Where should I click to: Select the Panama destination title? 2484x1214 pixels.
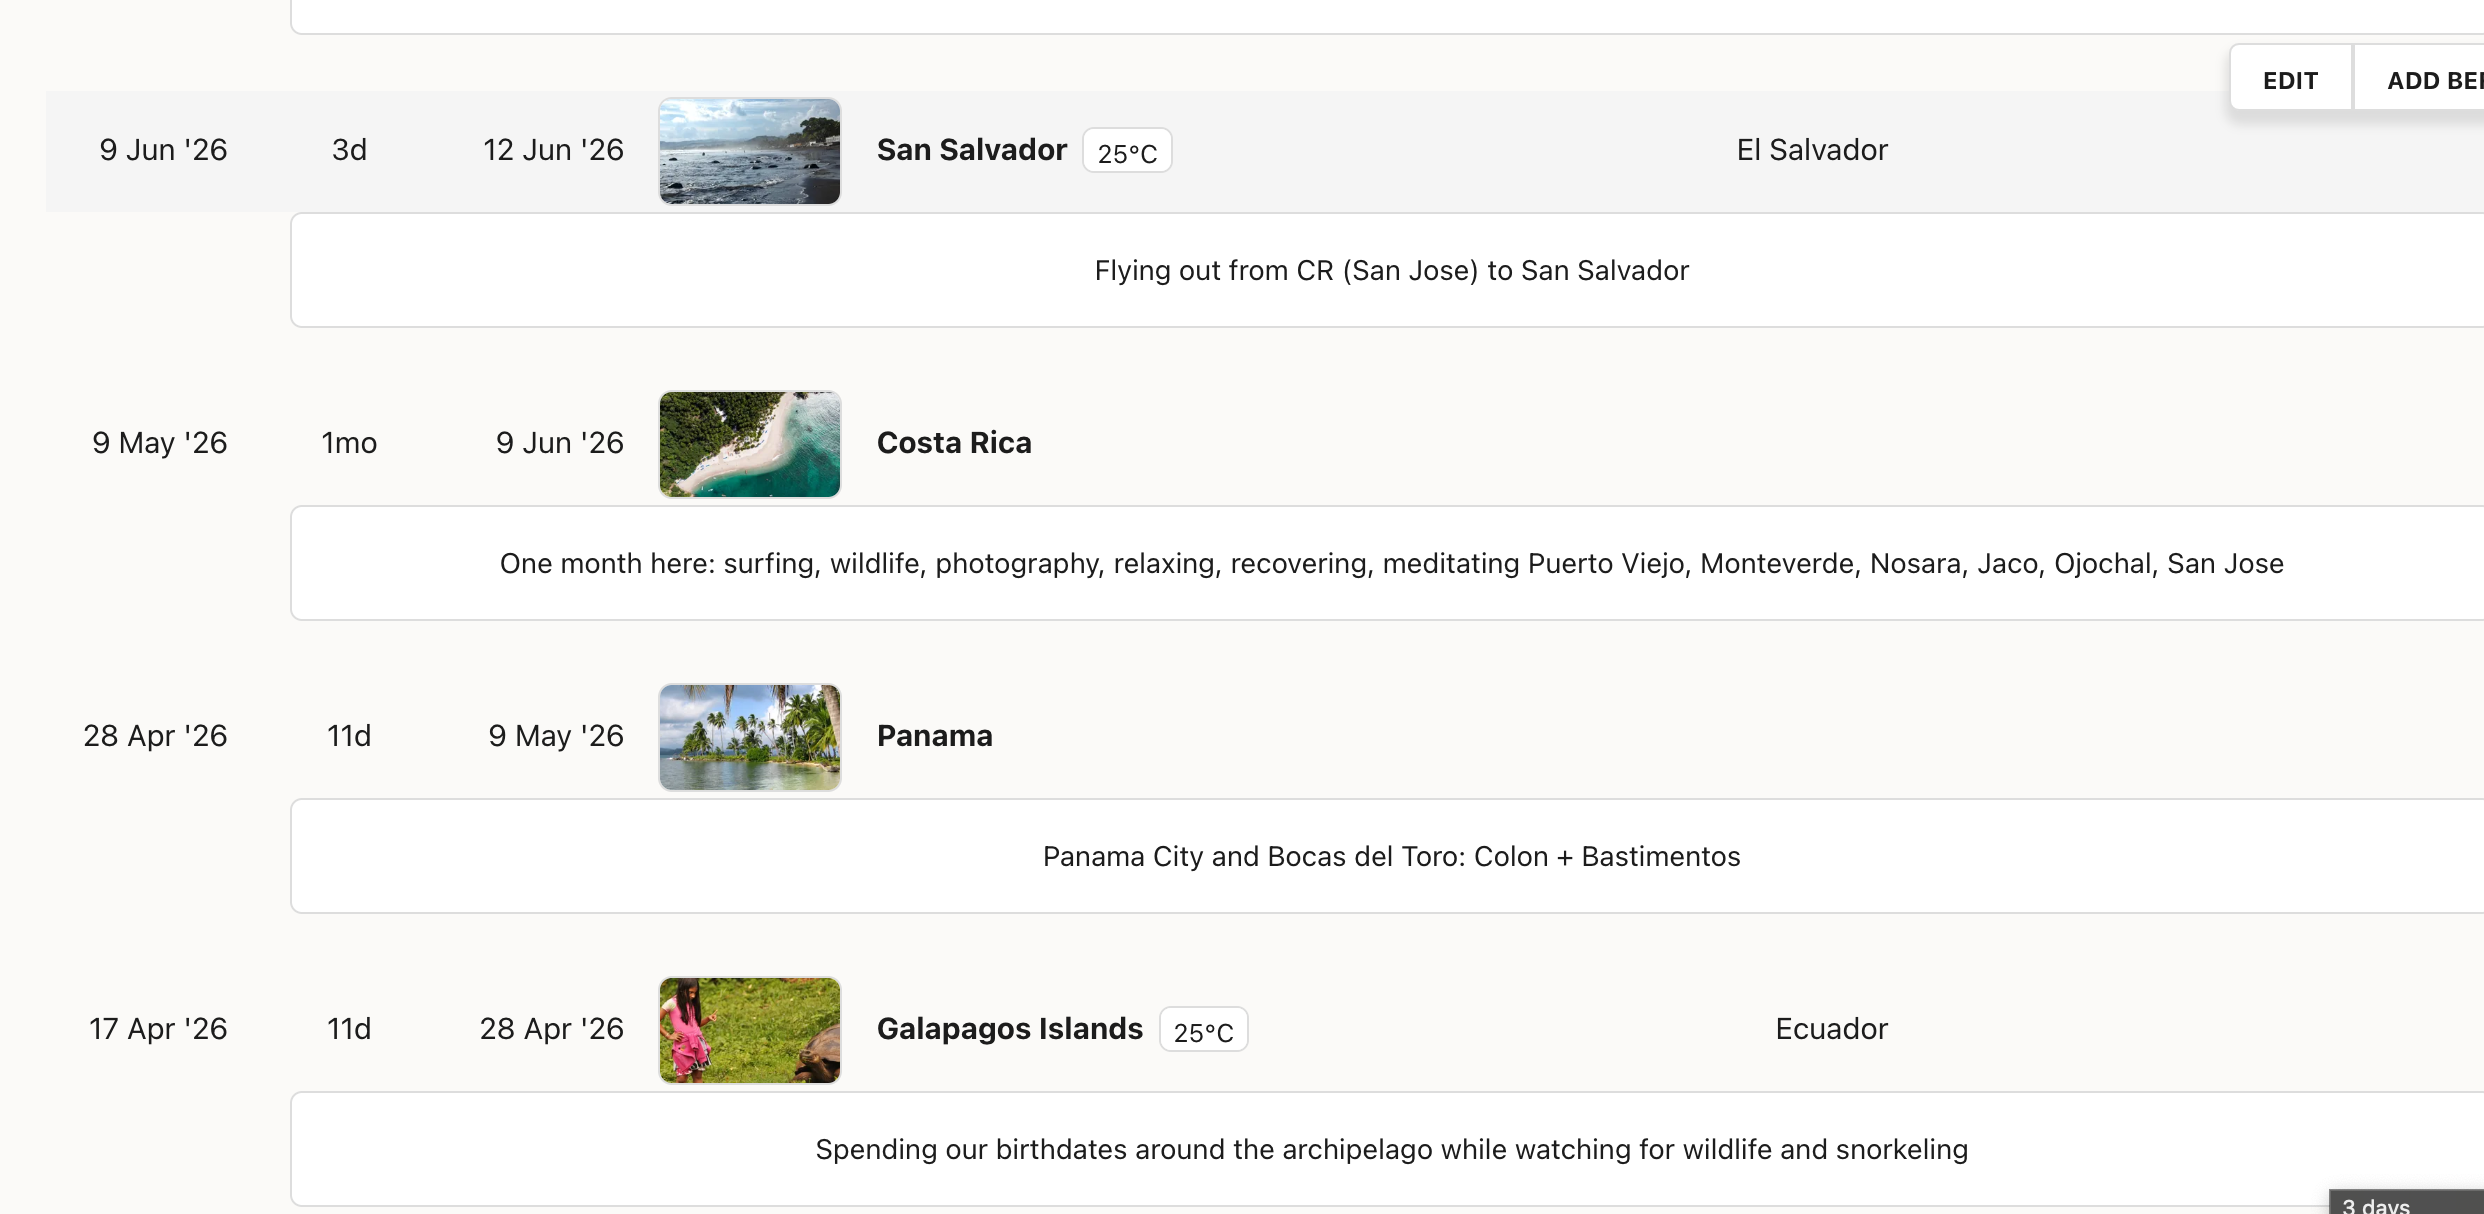(935, 736)
